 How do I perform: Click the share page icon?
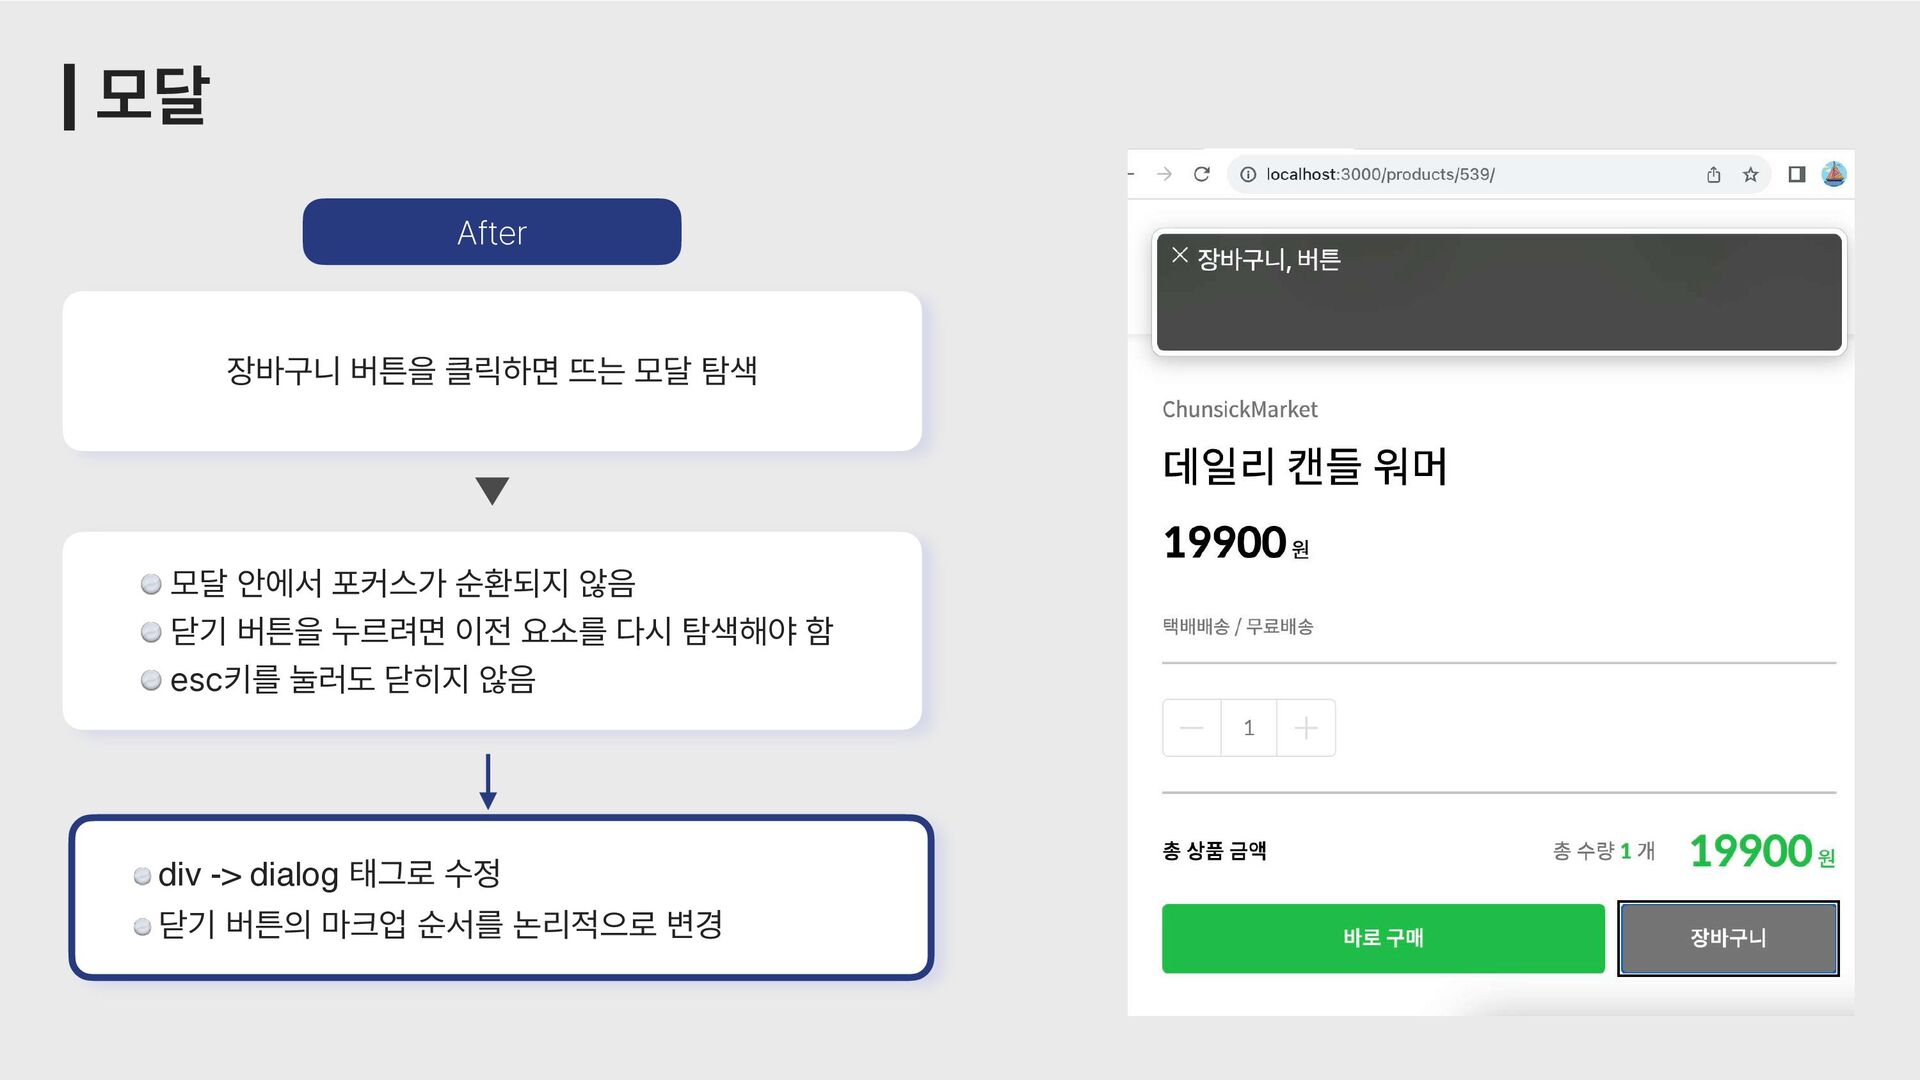click(1713, 174)
